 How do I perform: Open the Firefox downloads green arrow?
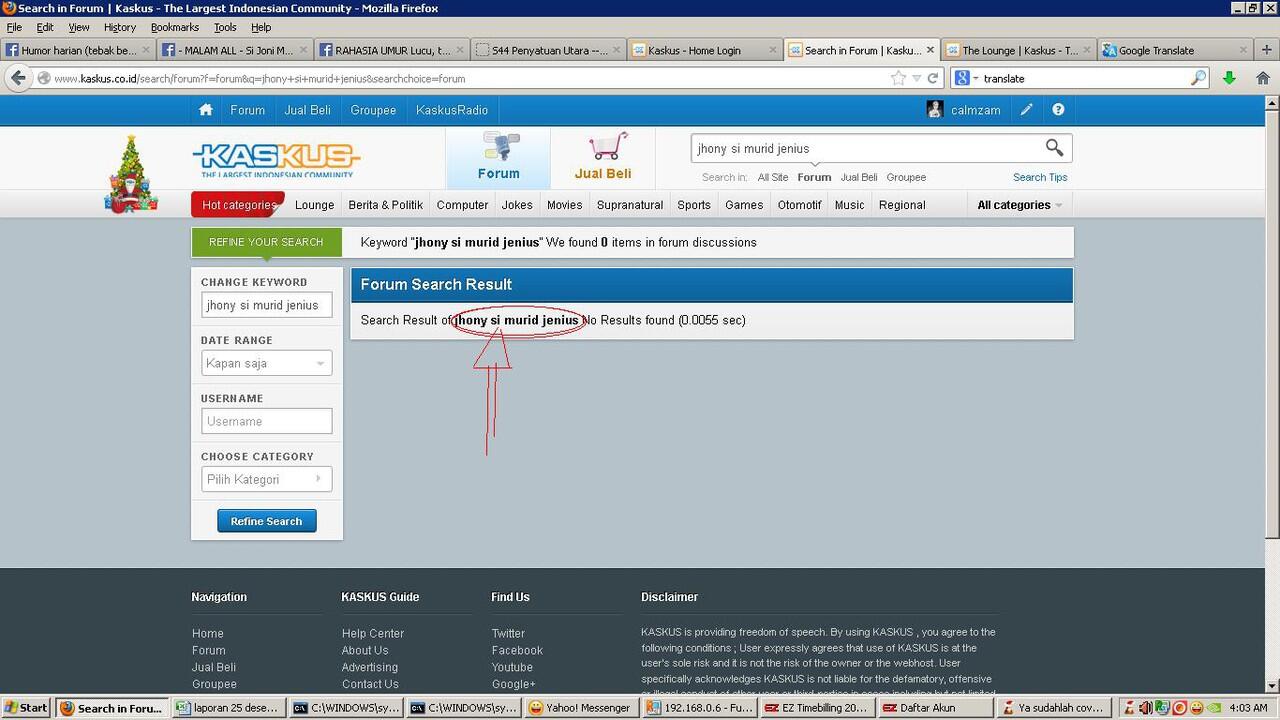pyautogui.click(x=1229, y=78)
